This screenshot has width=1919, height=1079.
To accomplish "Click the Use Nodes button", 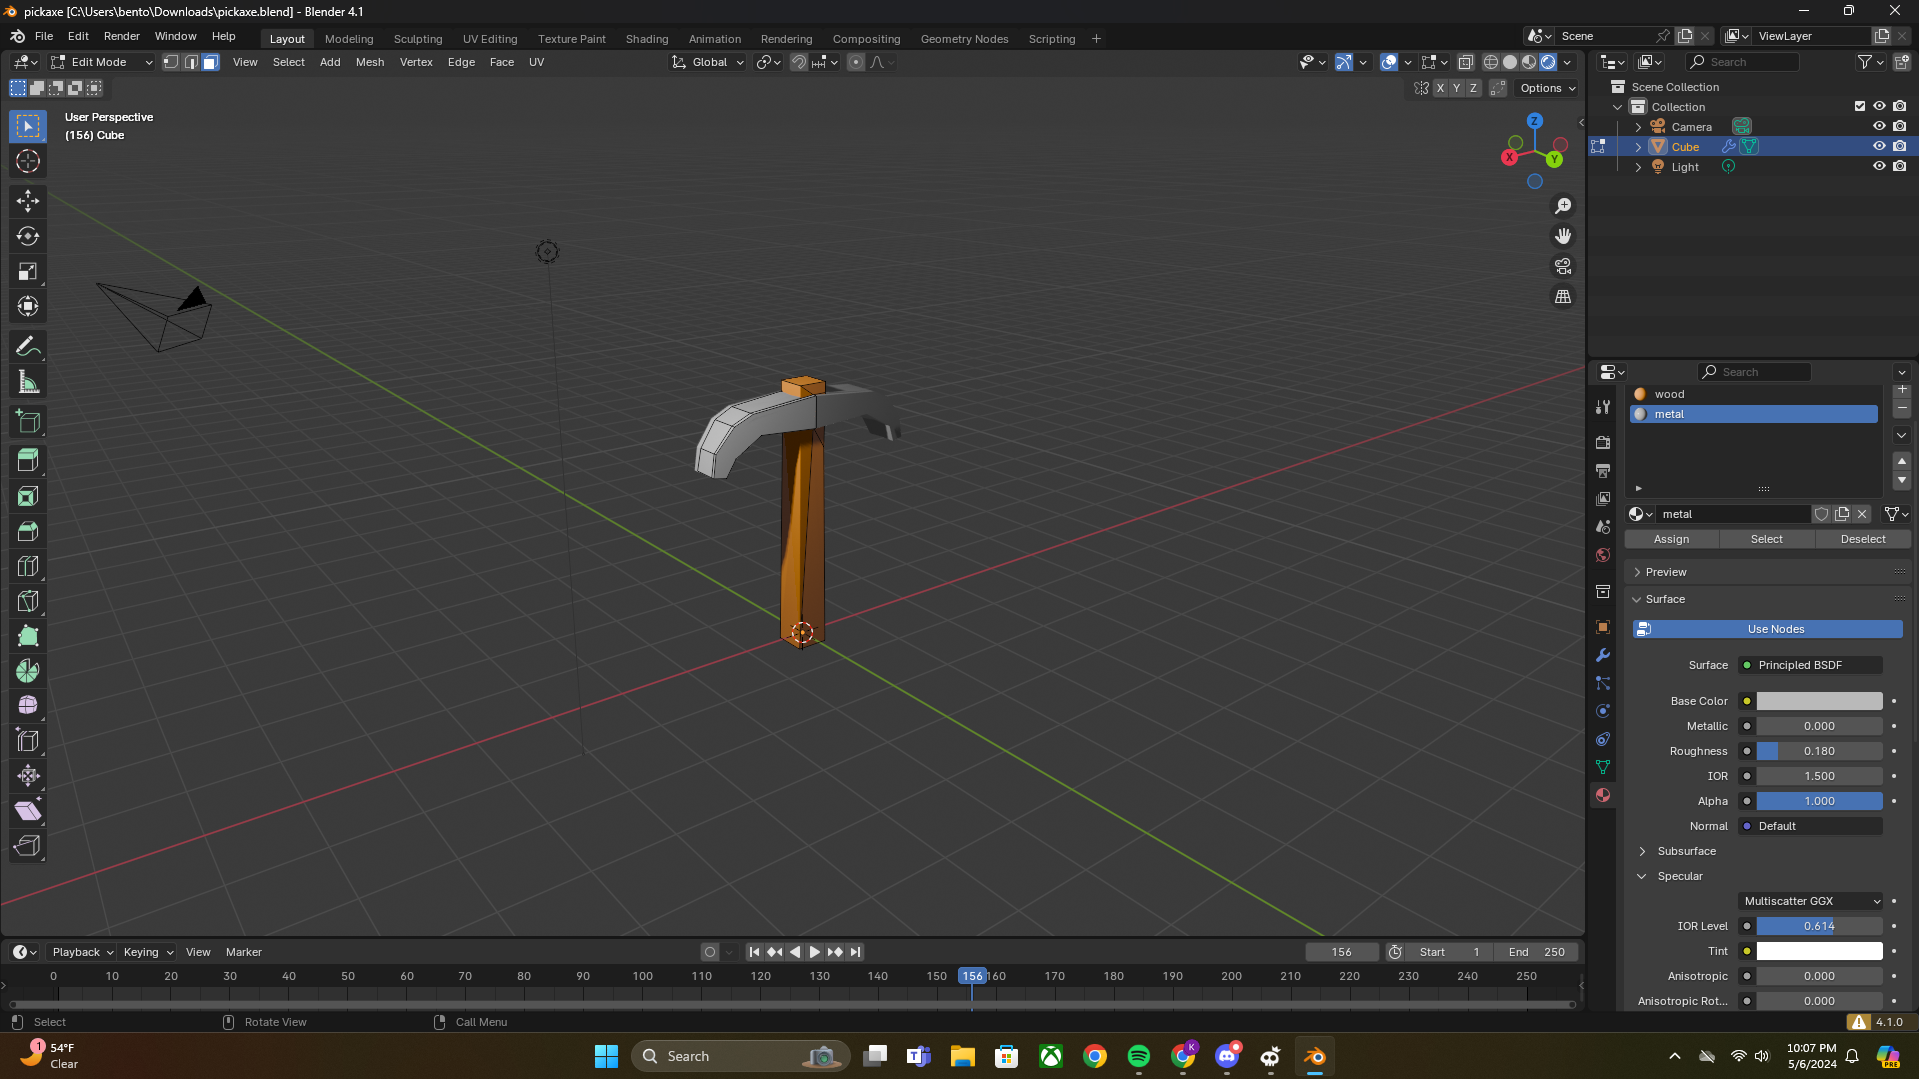I will pos(1768,629).
